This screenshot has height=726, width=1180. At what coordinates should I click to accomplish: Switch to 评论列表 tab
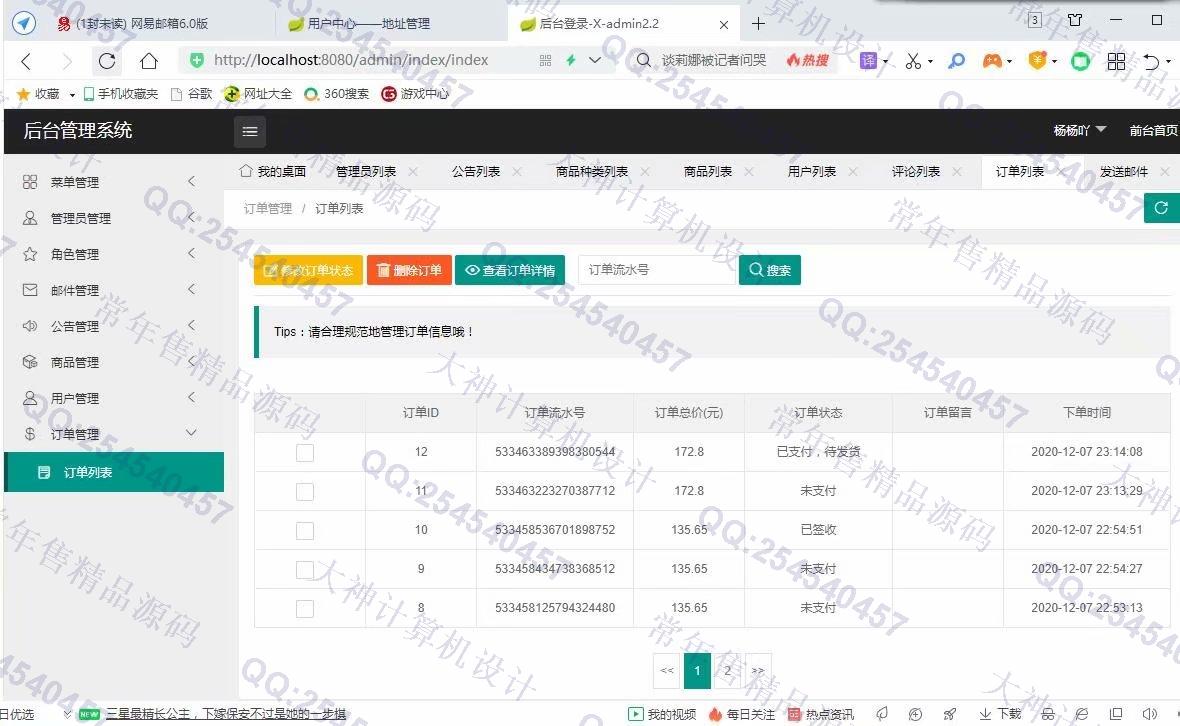916,172
